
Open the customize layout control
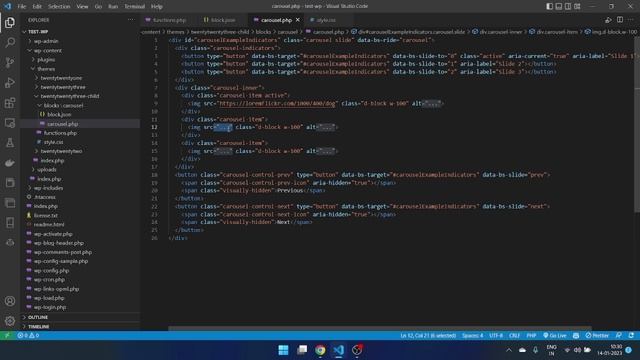(x=577, y=6)
